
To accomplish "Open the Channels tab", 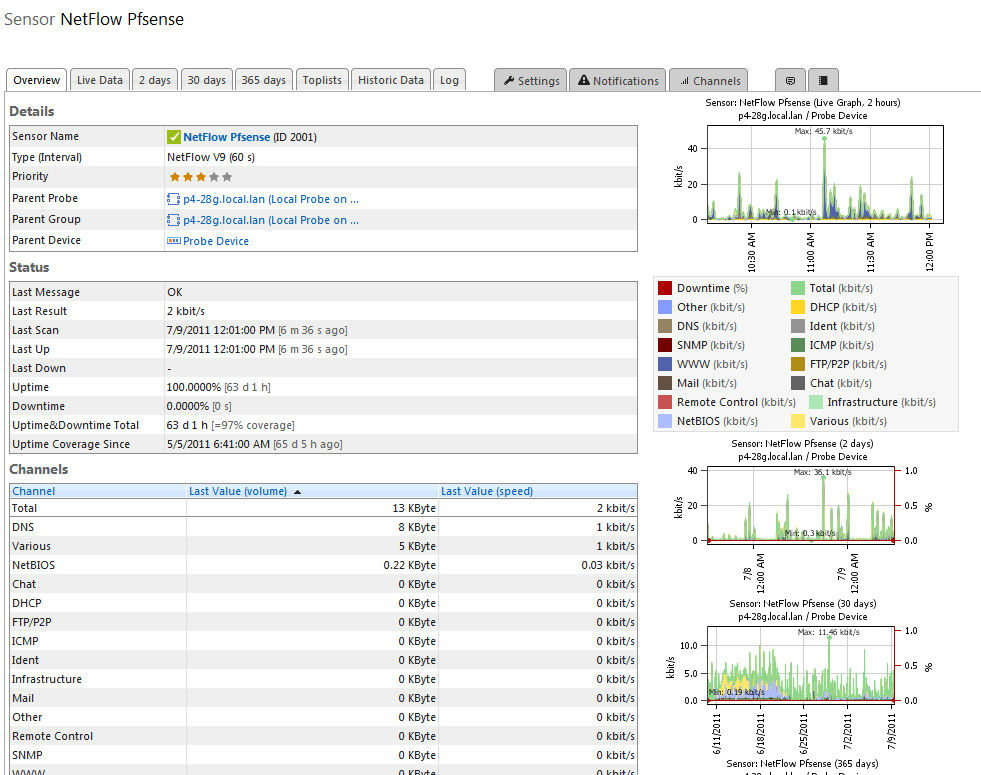I will coord(709,81).
